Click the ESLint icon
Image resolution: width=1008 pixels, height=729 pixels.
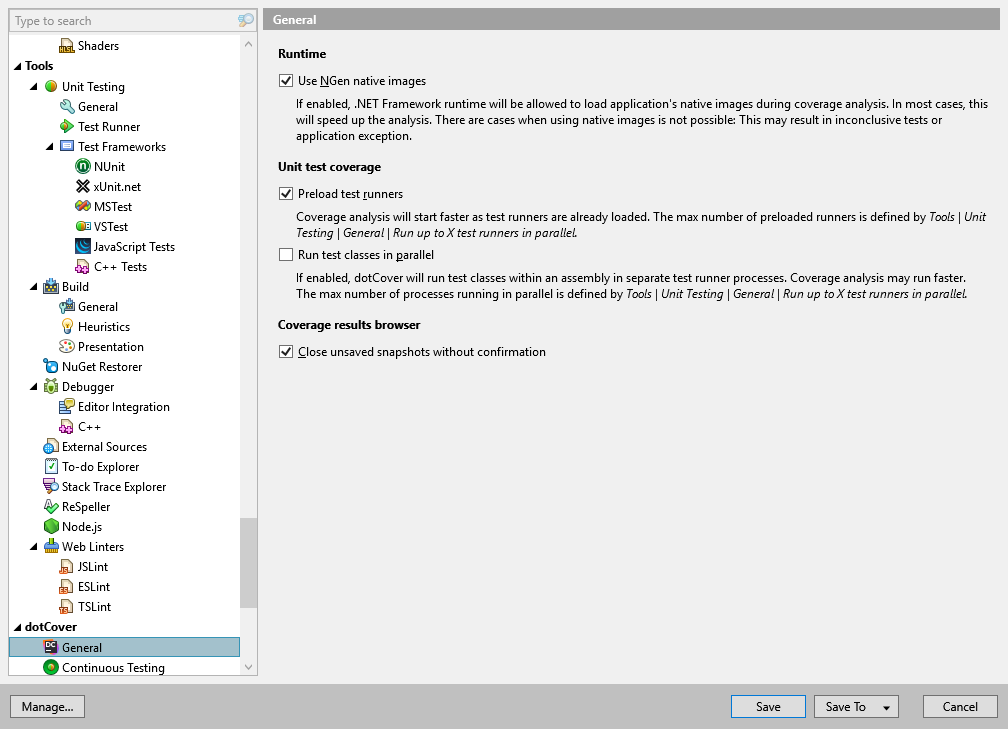67,586
